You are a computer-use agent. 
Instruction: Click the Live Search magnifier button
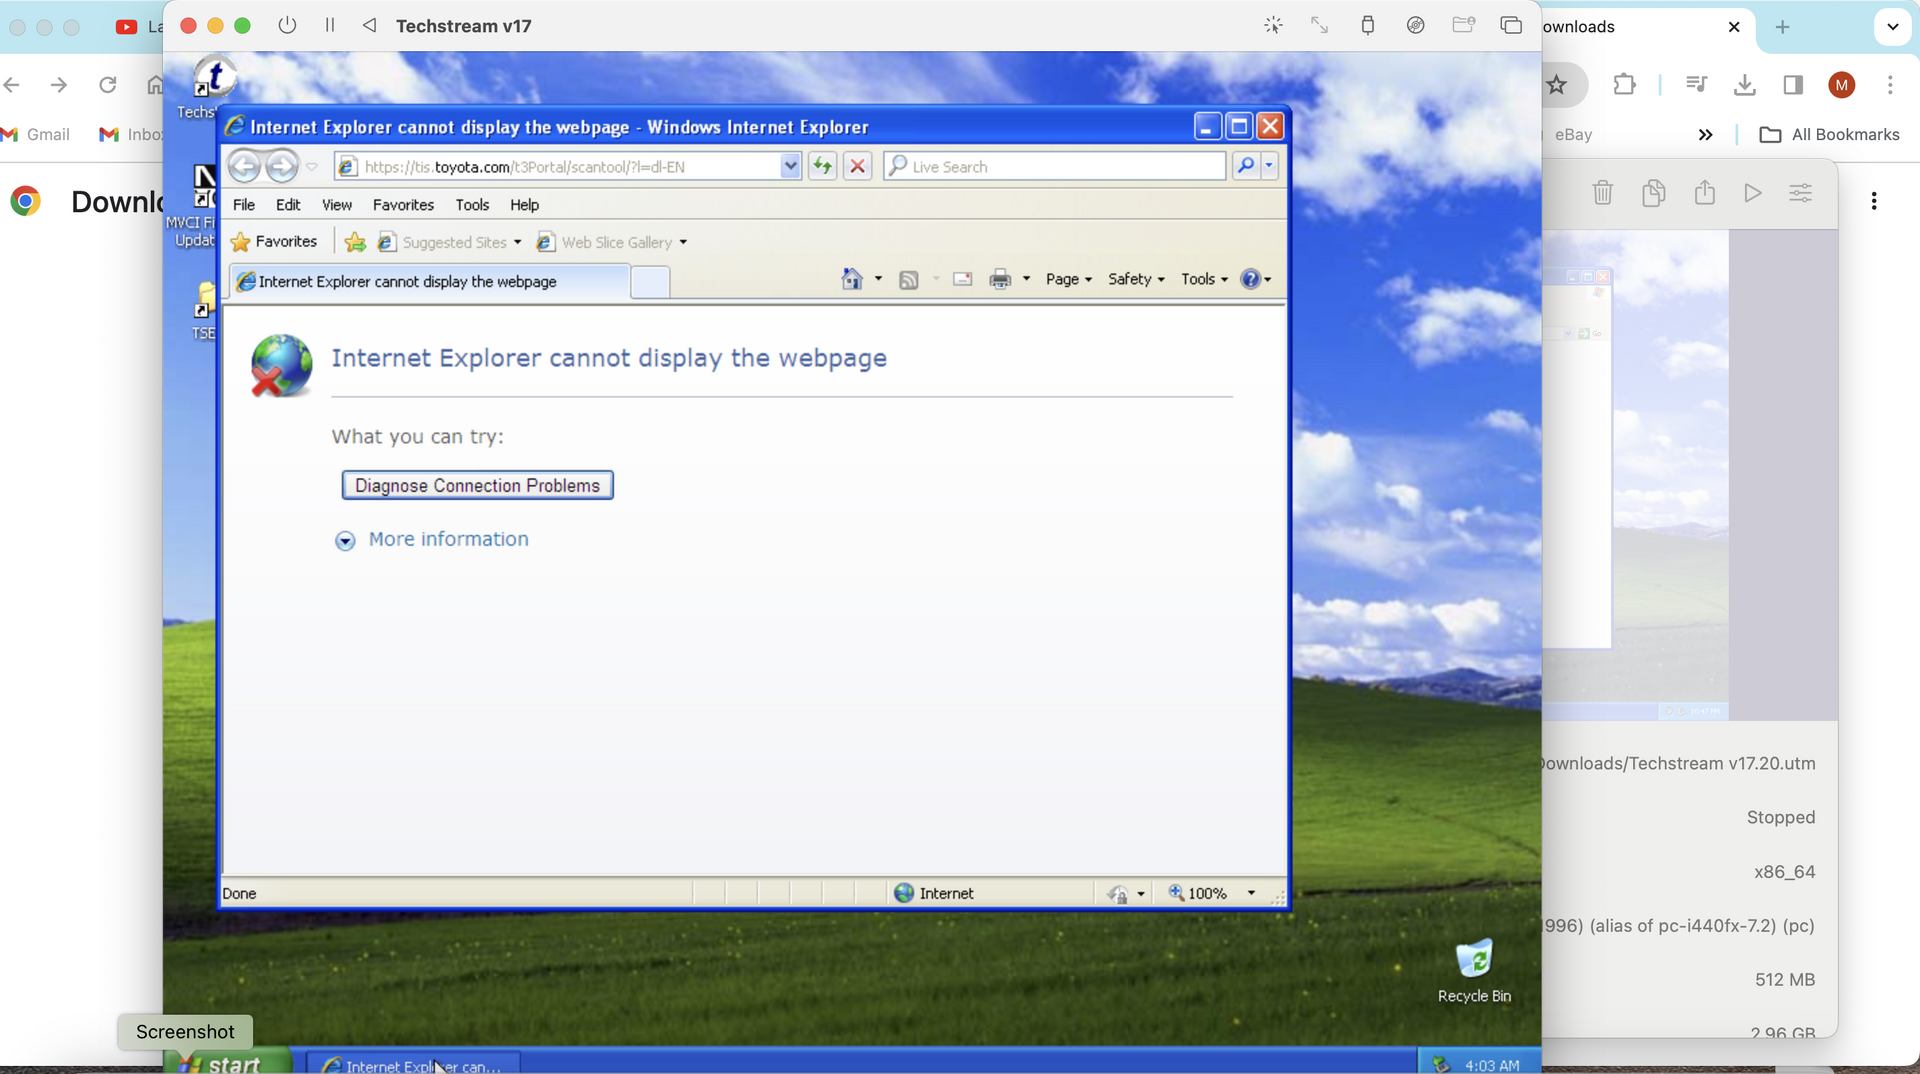1245,166
